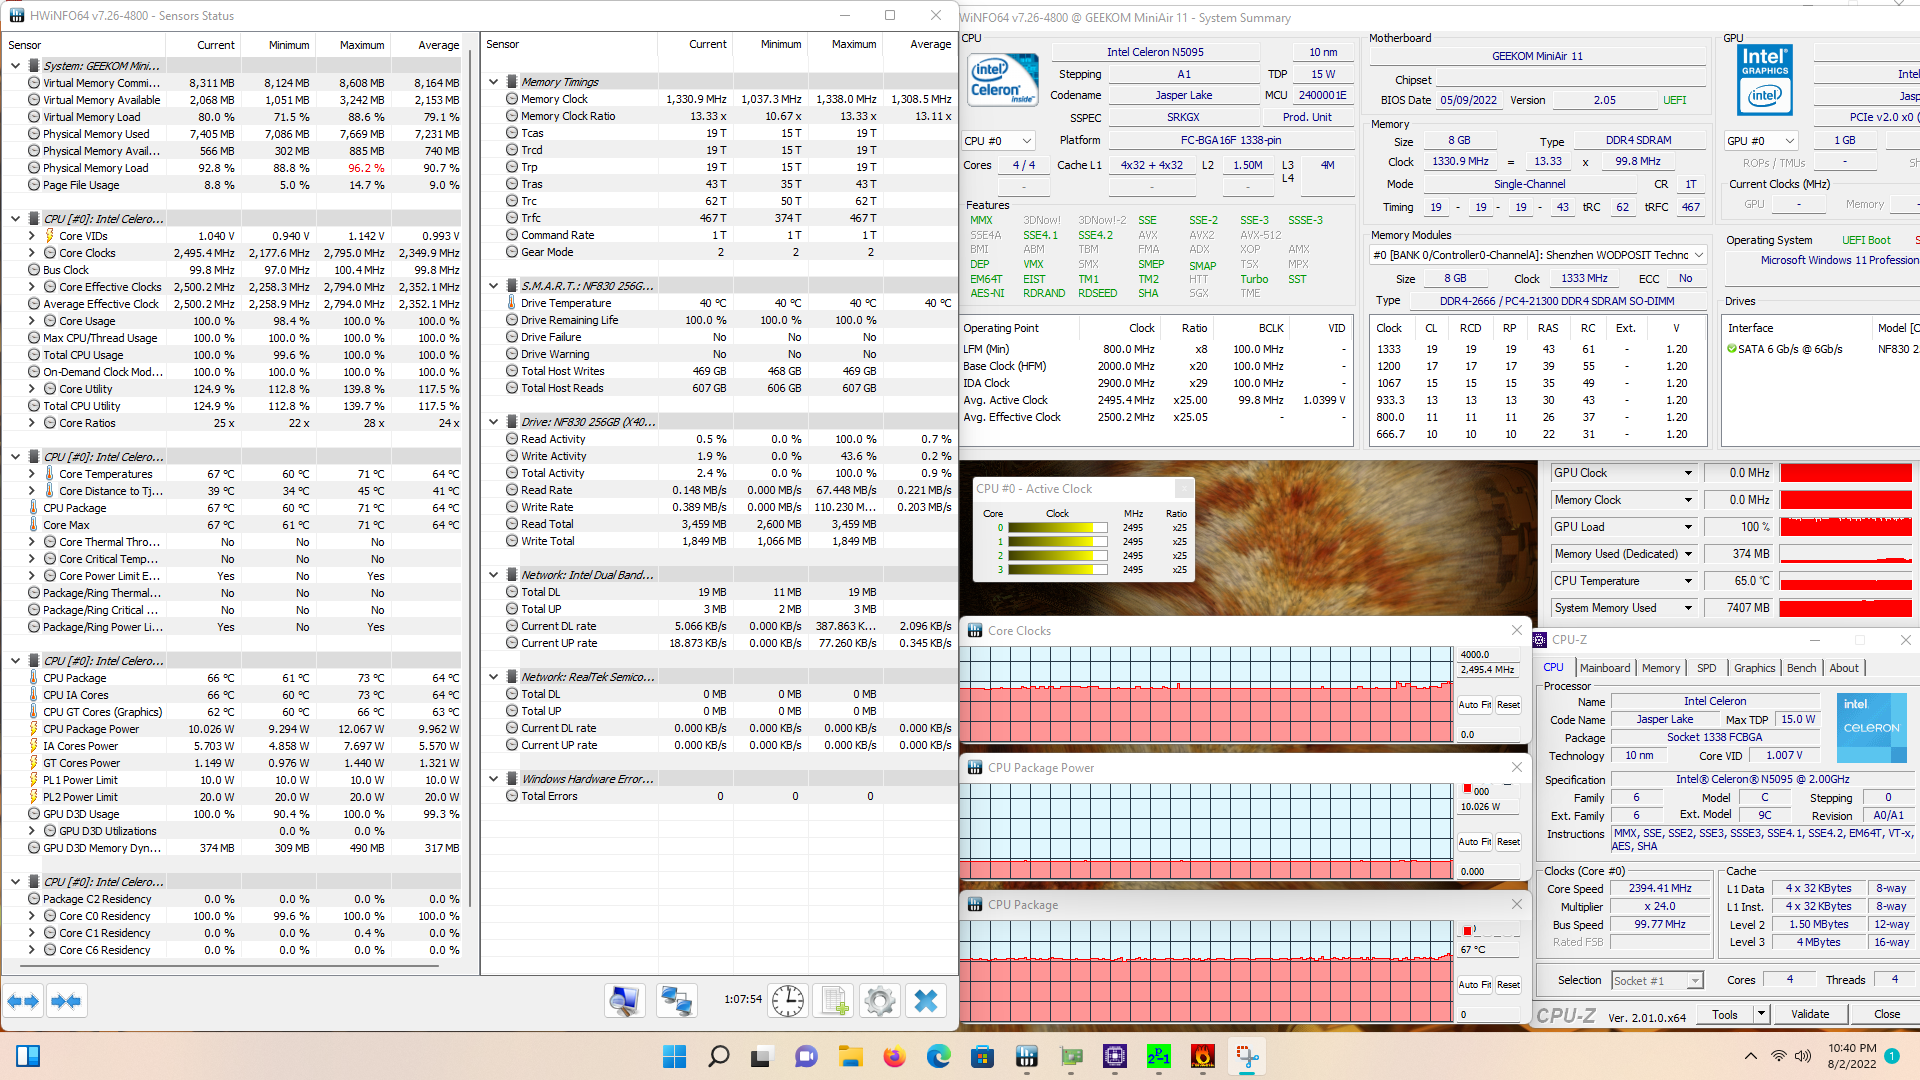This screenshot has width=1920, height=1080.
Task: Close the Core Clocks graph window
Action: [1516, 630]
